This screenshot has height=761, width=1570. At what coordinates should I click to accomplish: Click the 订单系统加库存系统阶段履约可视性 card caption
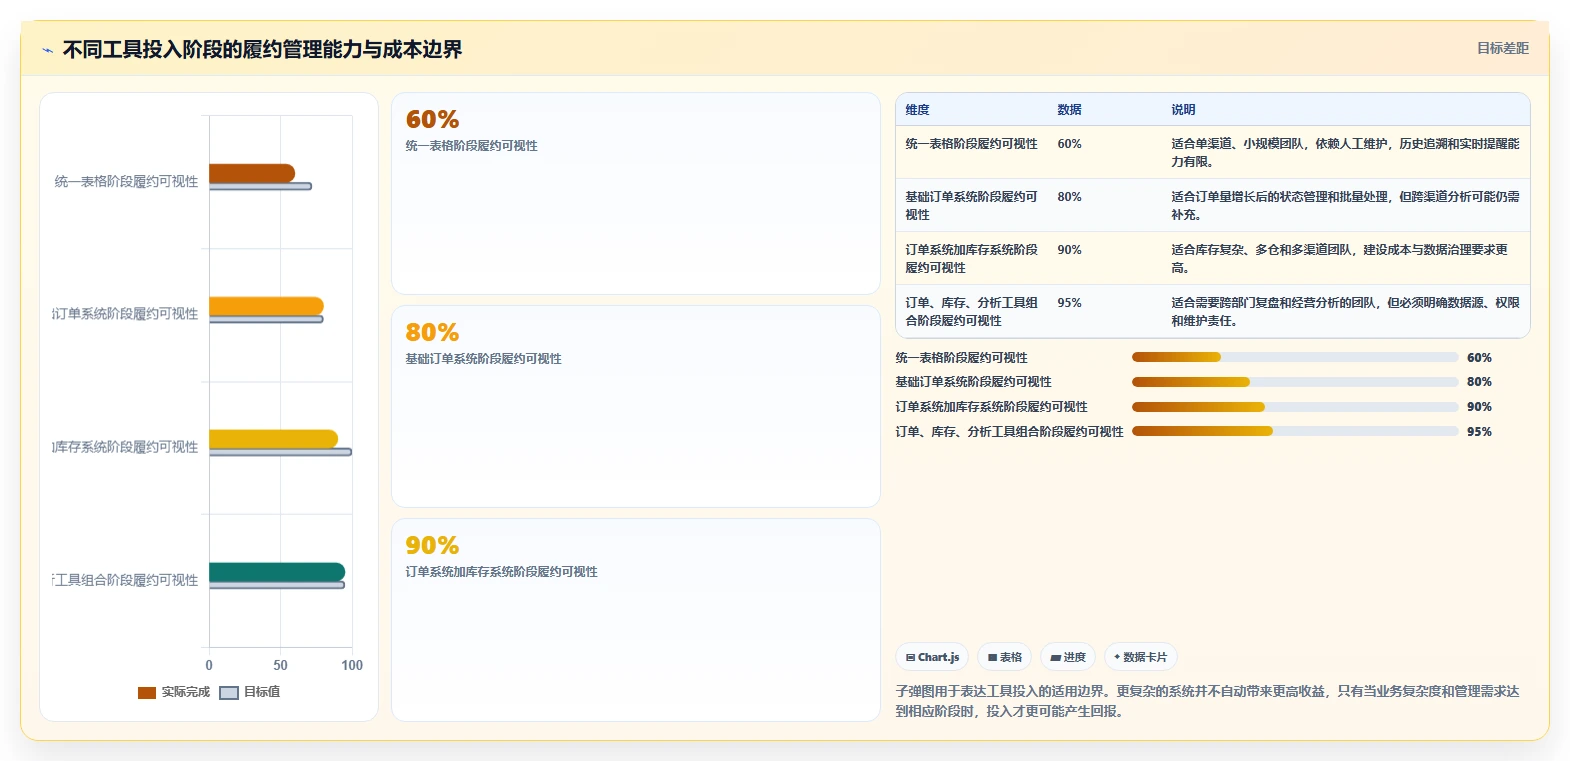502,572
